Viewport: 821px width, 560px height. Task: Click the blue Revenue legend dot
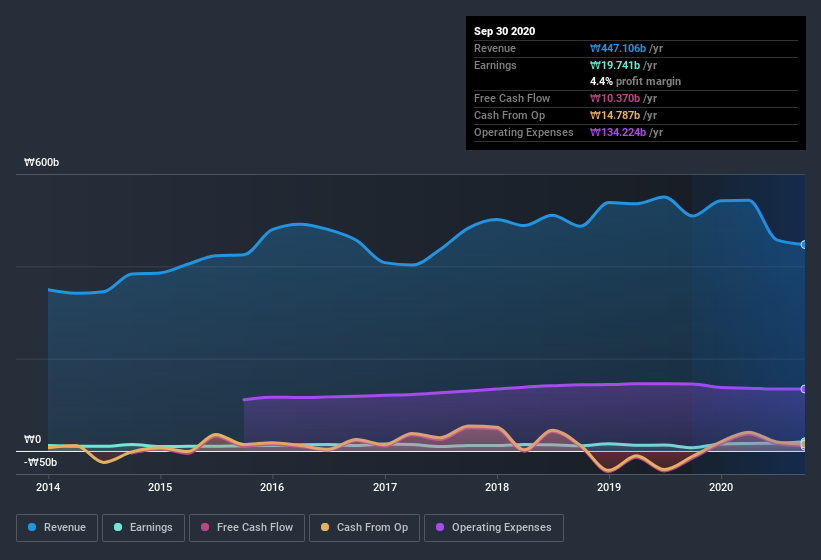tap(33, 527)
